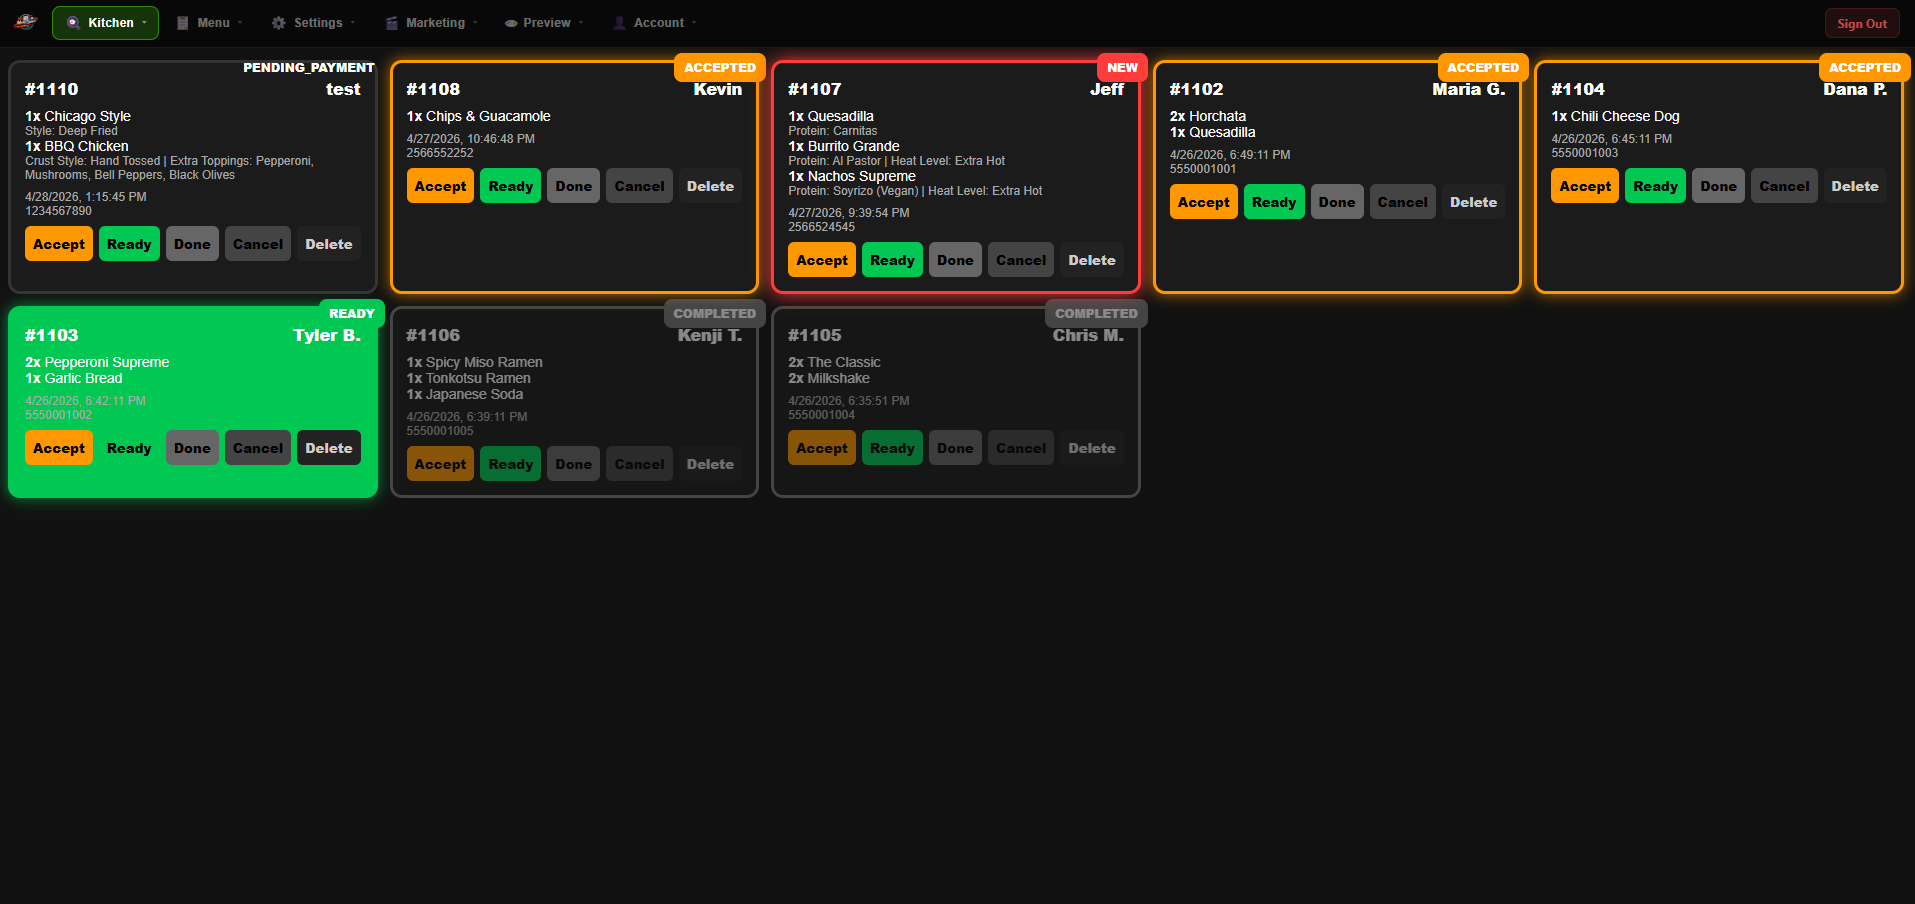The width and height of the screenshot is (1915, 904).
Task: Click the Settings gear icon
Action: point(279,23)
